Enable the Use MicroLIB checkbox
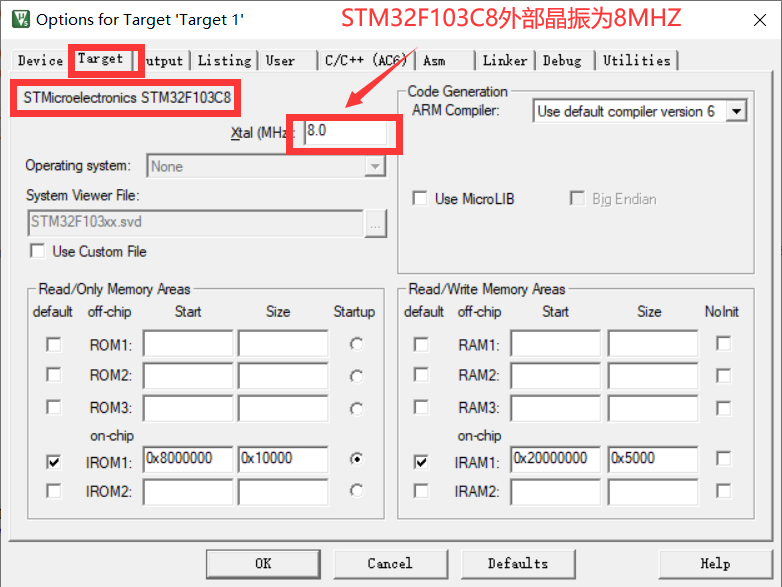This screenshot has width=782, height=587. point(420,198)
